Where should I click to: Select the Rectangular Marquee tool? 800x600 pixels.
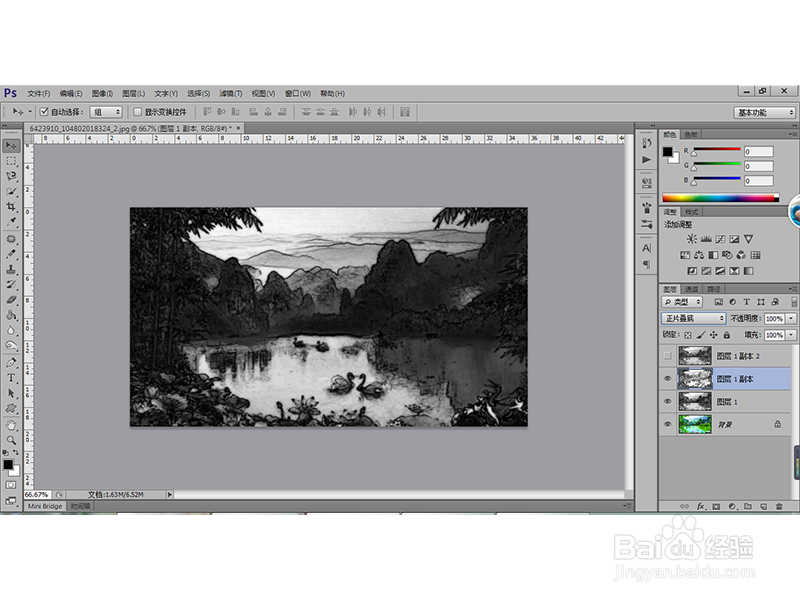click(11, 161)
